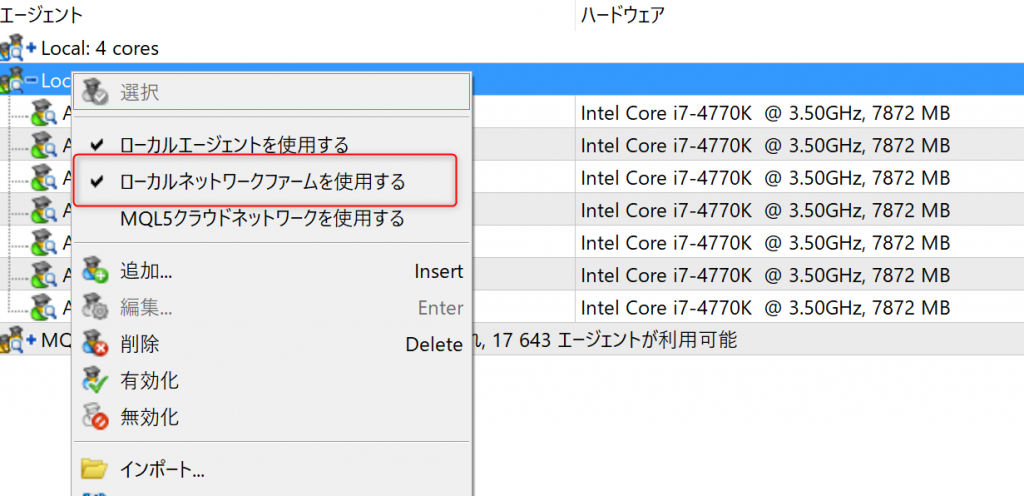Expand the MQL5 cloud network tree node
The height and width of the screenshot is (496, 1024).
[x=32, y=341]
